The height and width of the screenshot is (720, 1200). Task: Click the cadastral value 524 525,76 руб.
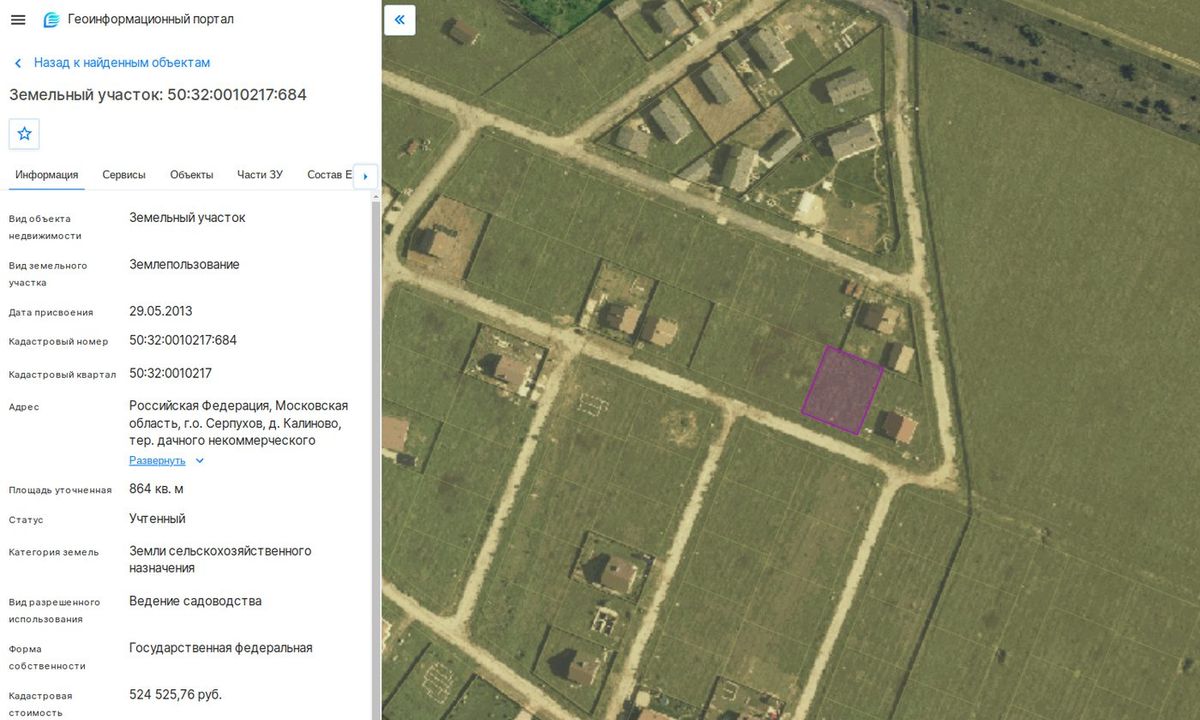tap(176, 695)
